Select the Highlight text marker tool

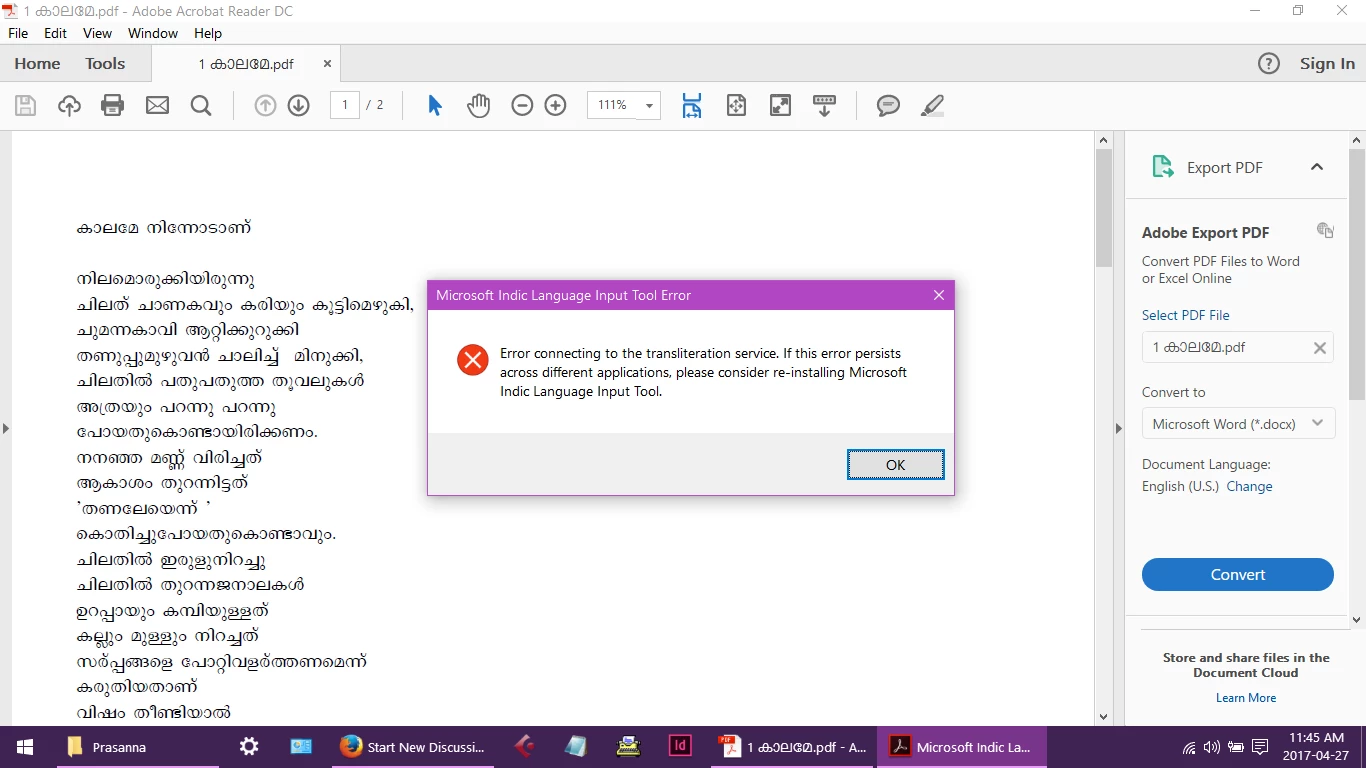point(932,105)
